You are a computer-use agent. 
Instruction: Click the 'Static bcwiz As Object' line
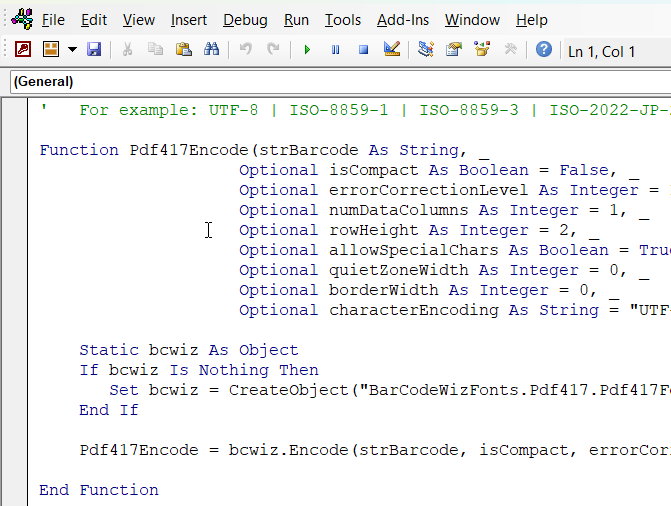pyautogui.click(x=189, y=350)
